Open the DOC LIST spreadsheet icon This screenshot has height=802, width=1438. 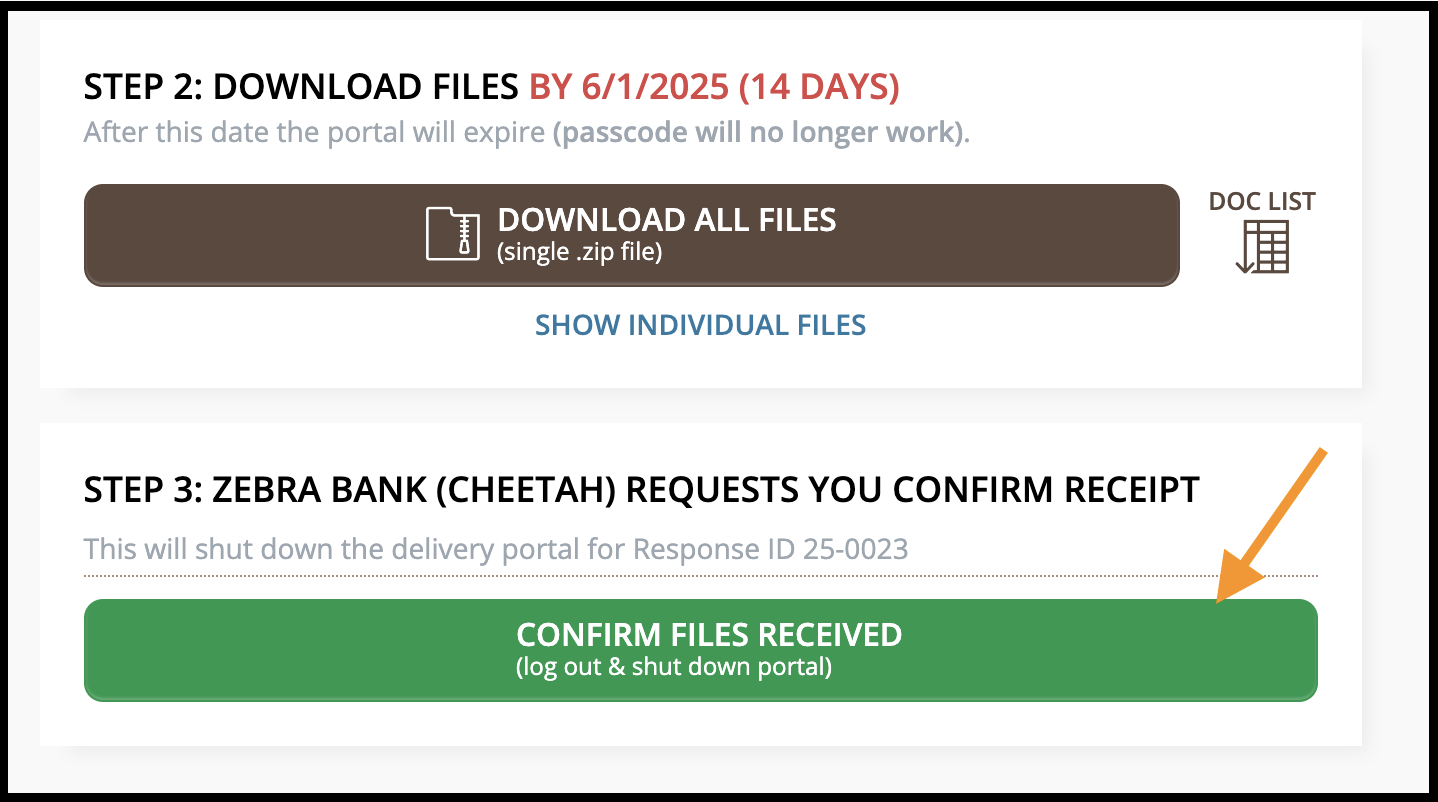(1263, 247)
